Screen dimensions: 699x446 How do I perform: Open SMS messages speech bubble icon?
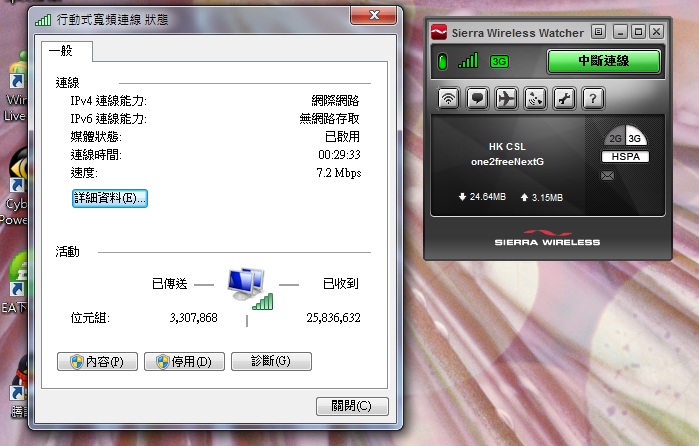pyautogui.click(x=477, y=98)
